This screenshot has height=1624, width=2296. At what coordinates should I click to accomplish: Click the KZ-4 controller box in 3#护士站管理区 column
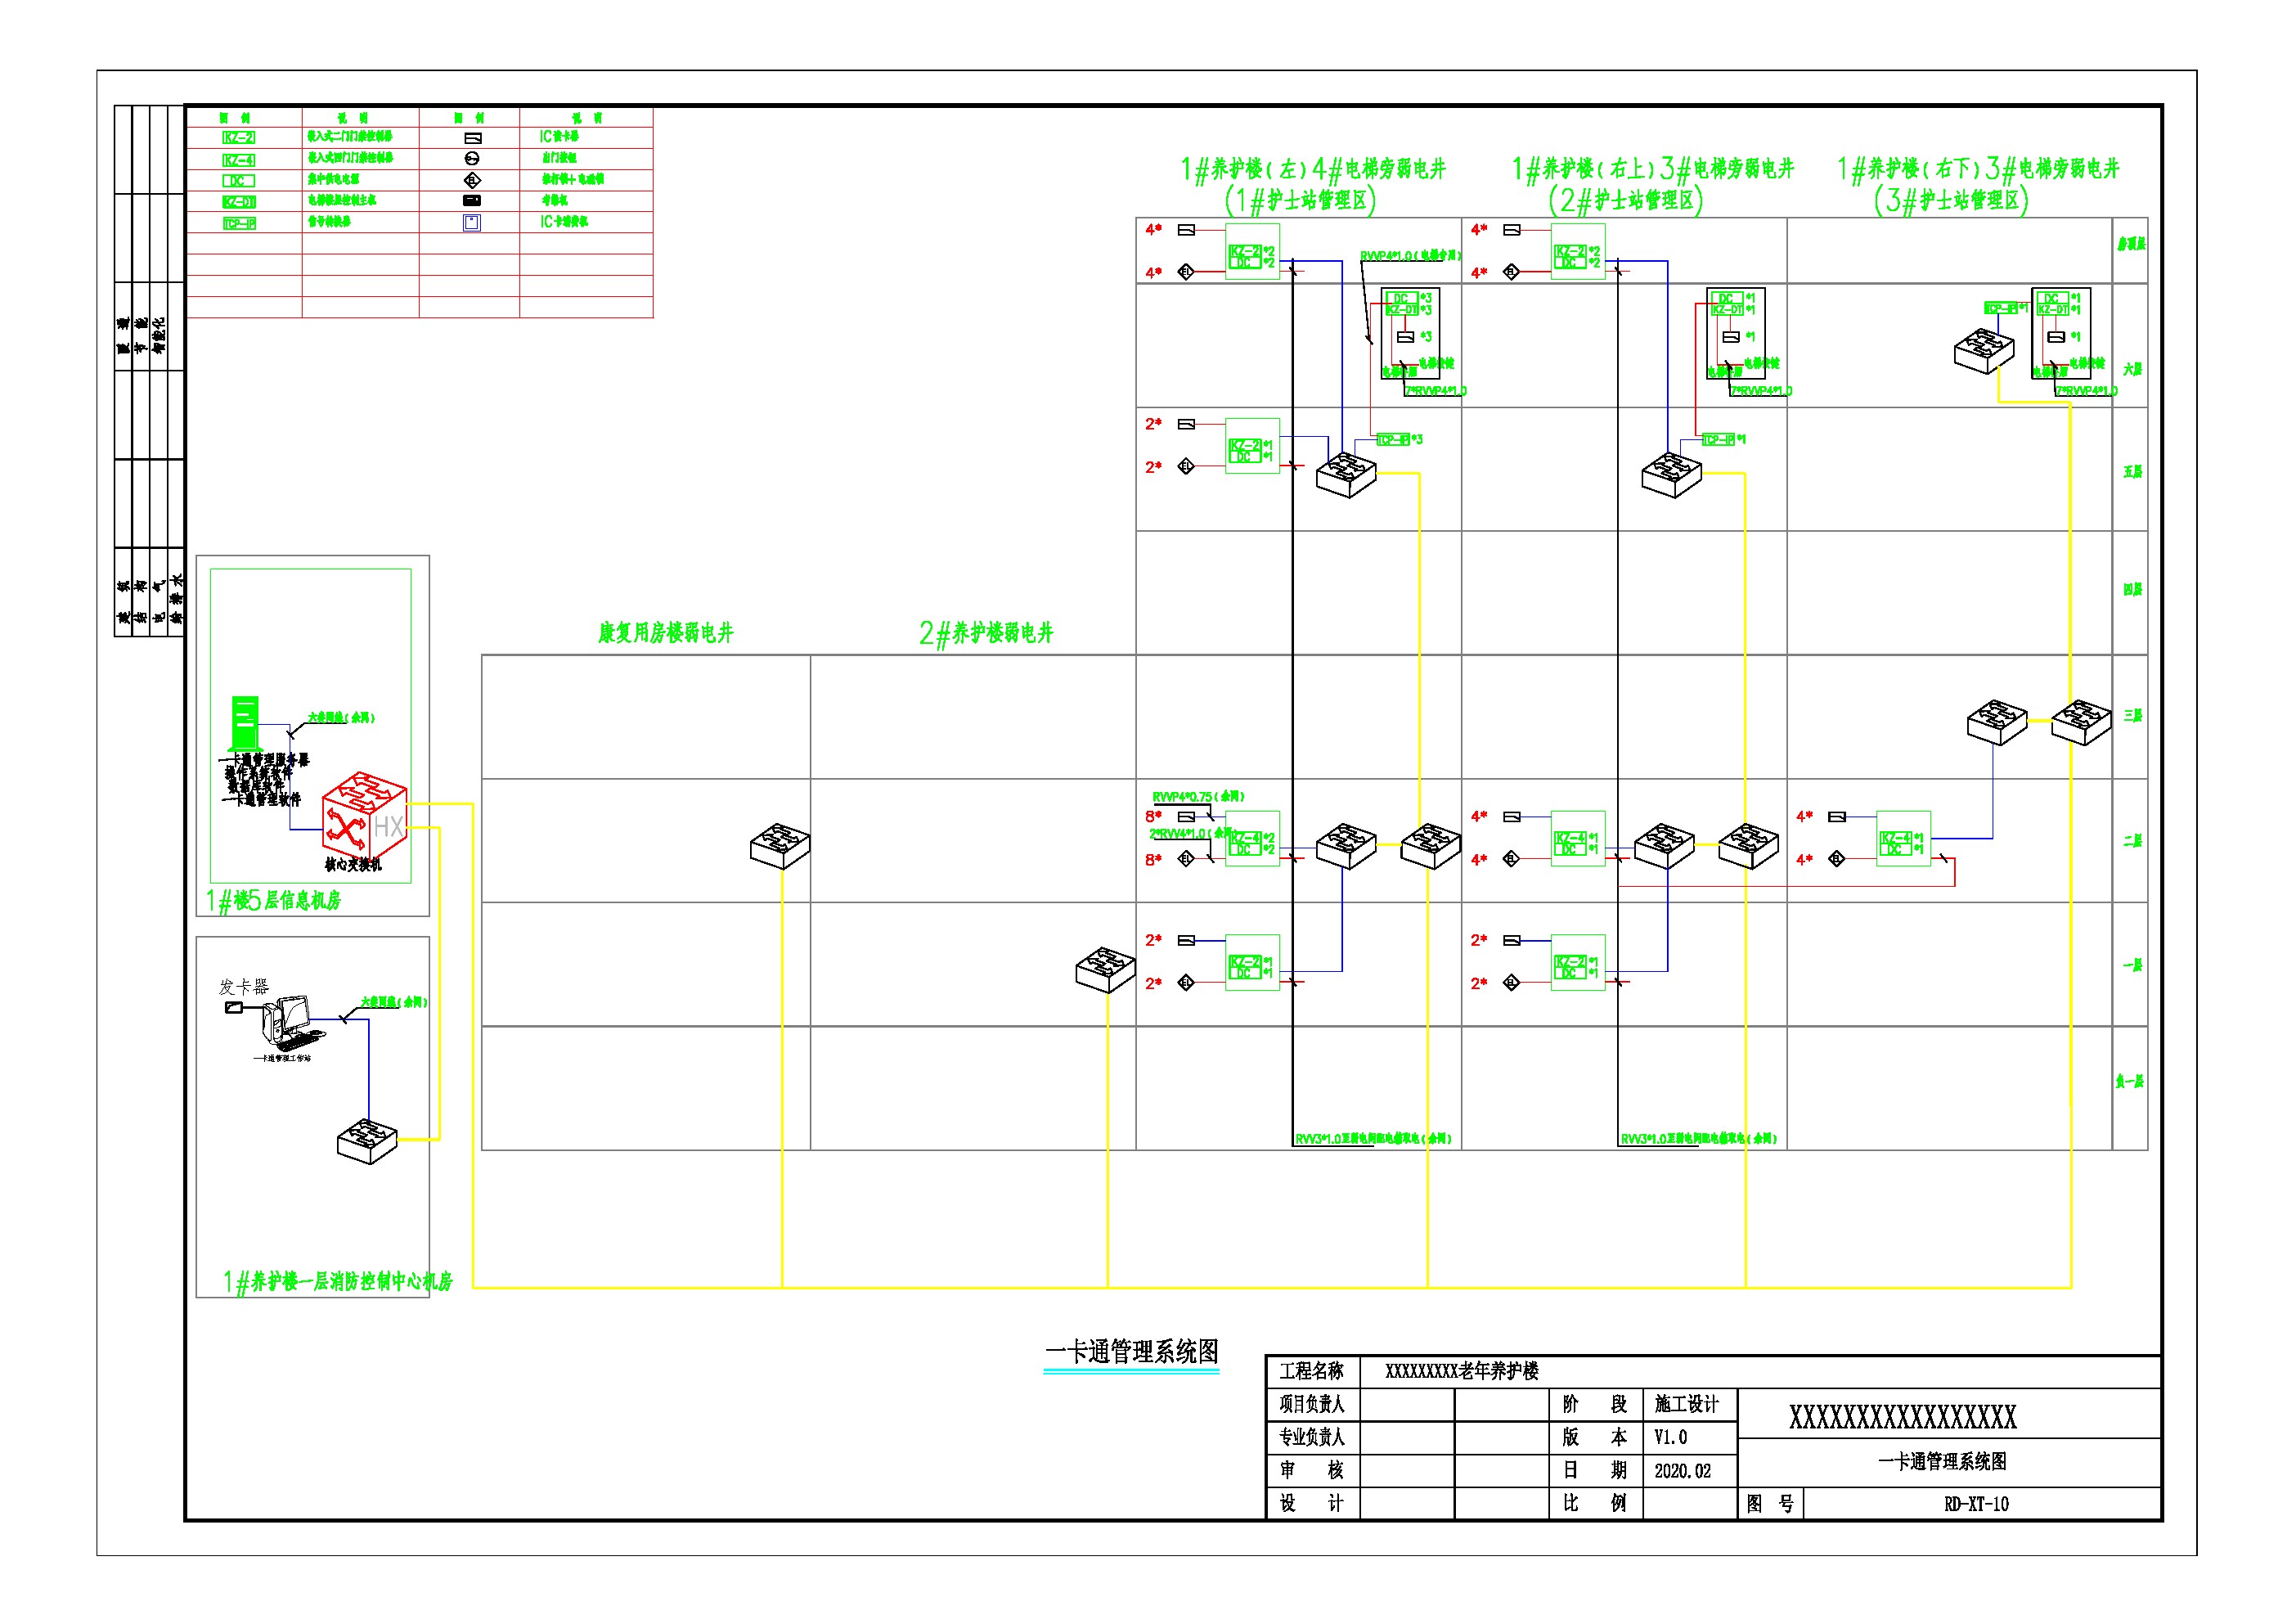click(x=1903, y=838)
